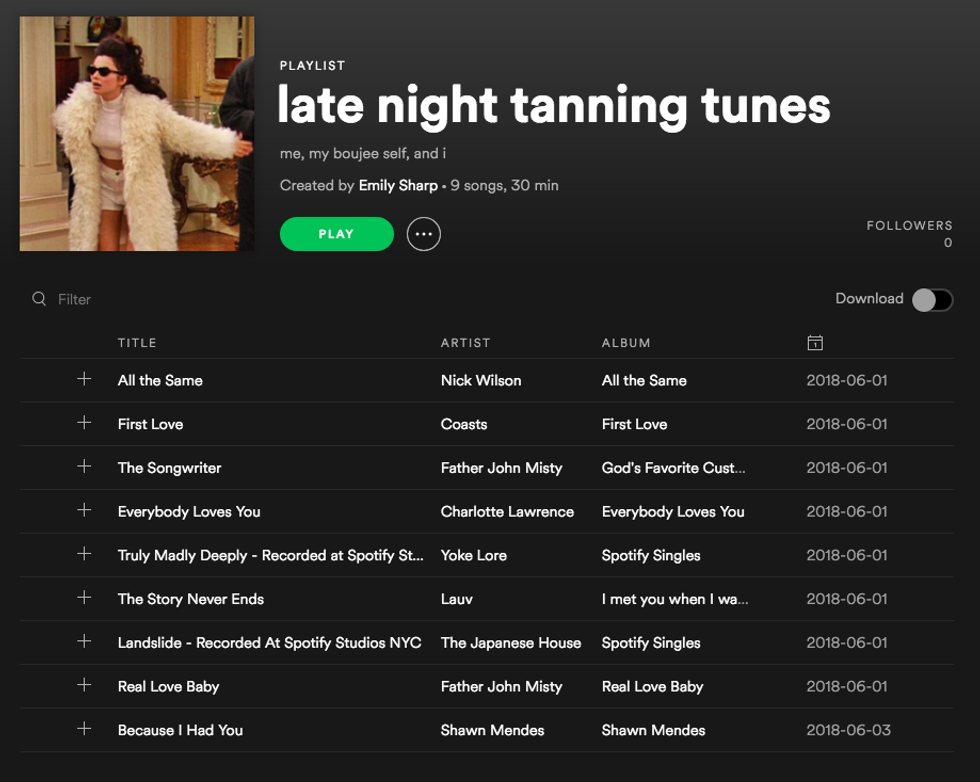Click the plus icon next to The Songwriter
This screenshot has width=980, height=782.
click(x=84, y=467)
